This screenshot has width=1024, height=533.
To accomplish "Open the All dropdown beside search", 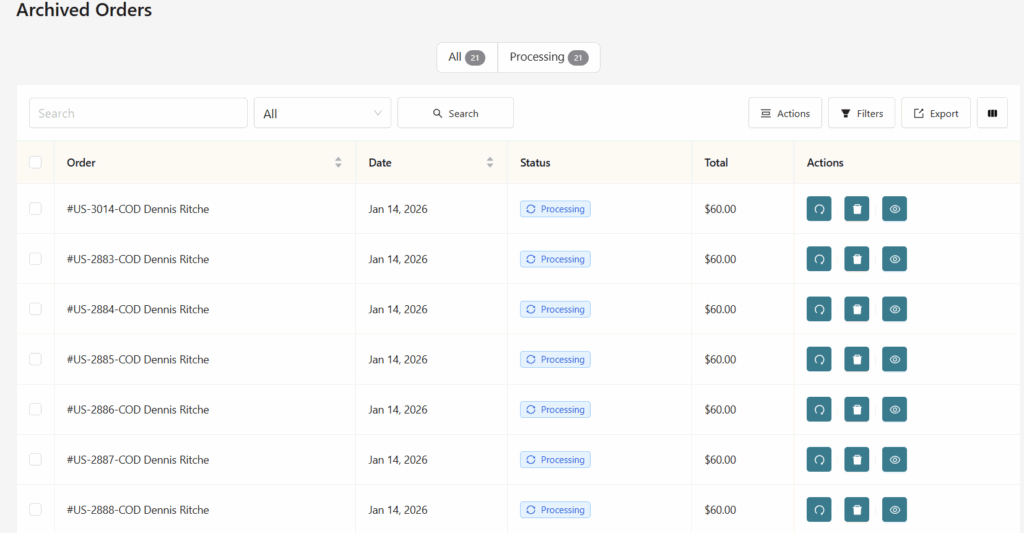I will coord(322,113).
